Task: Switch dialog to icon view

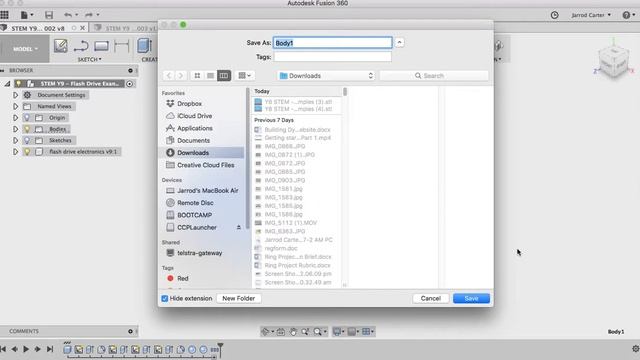Action: 197,76
